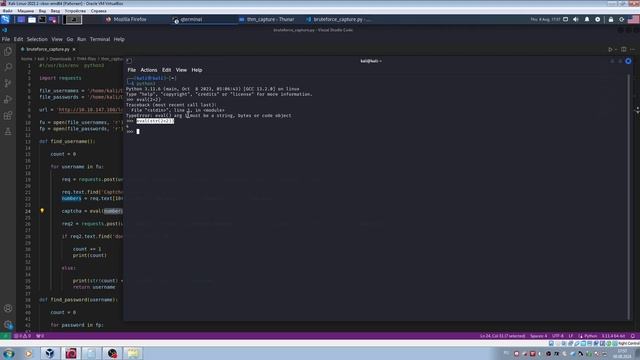
Task: Open View menu in qterminal
Action: click(181, 70)
